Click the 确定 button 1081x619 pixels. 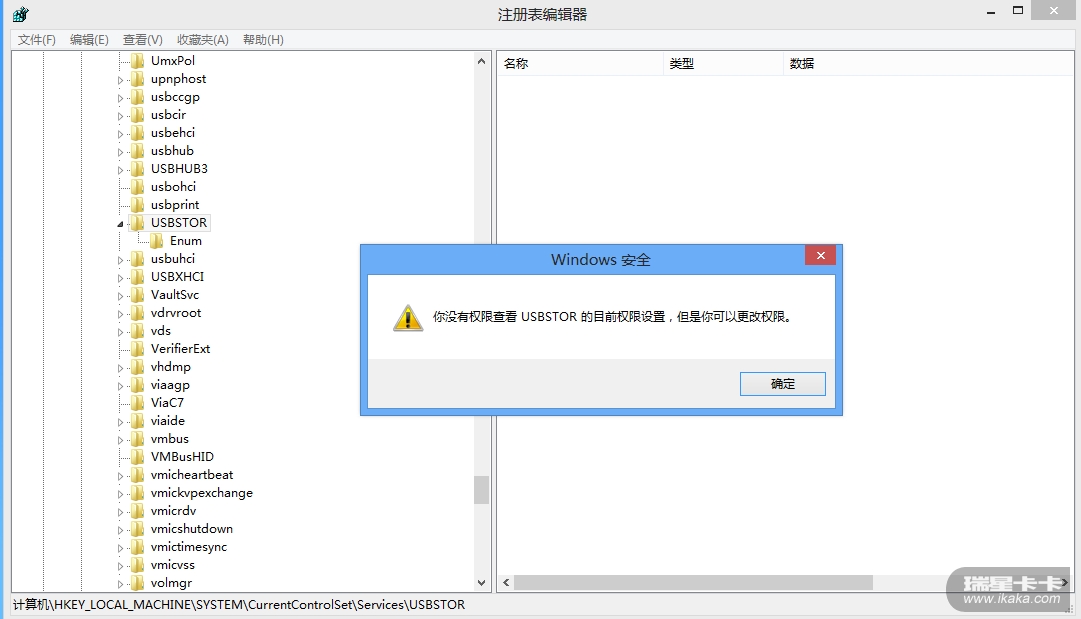[782, 384]
